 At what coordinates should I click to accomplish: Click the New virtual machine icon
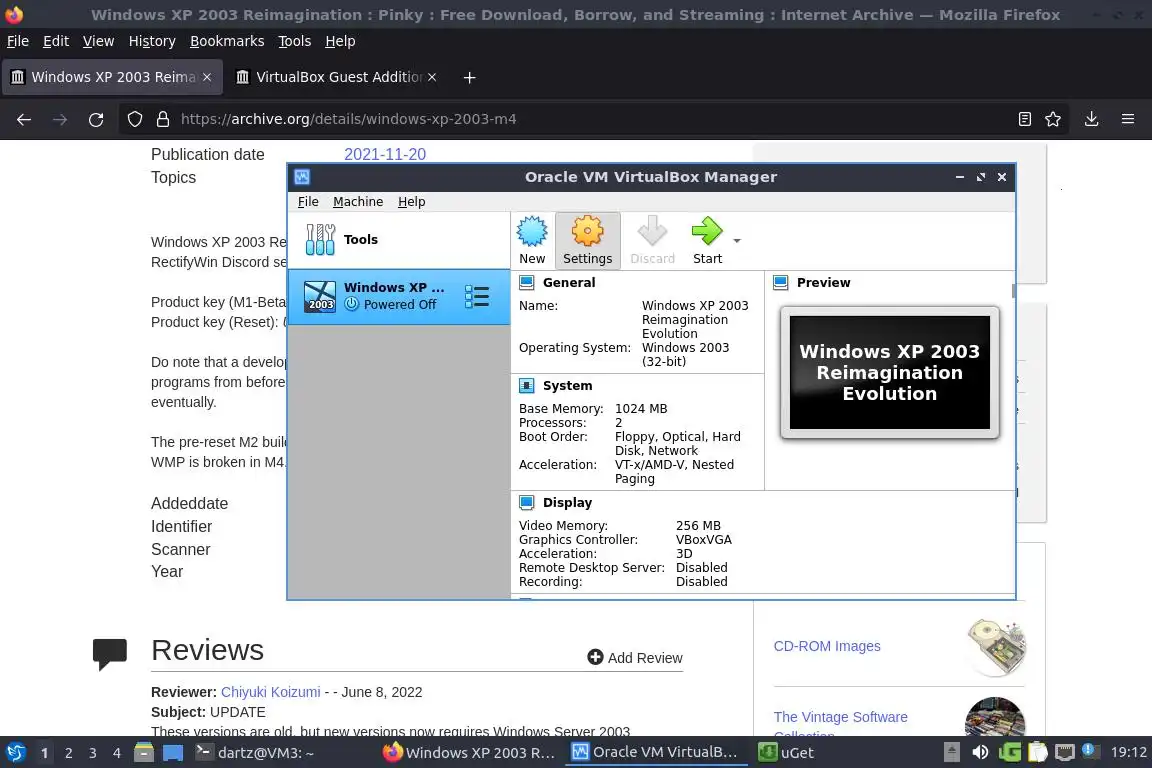click(532, 240)
